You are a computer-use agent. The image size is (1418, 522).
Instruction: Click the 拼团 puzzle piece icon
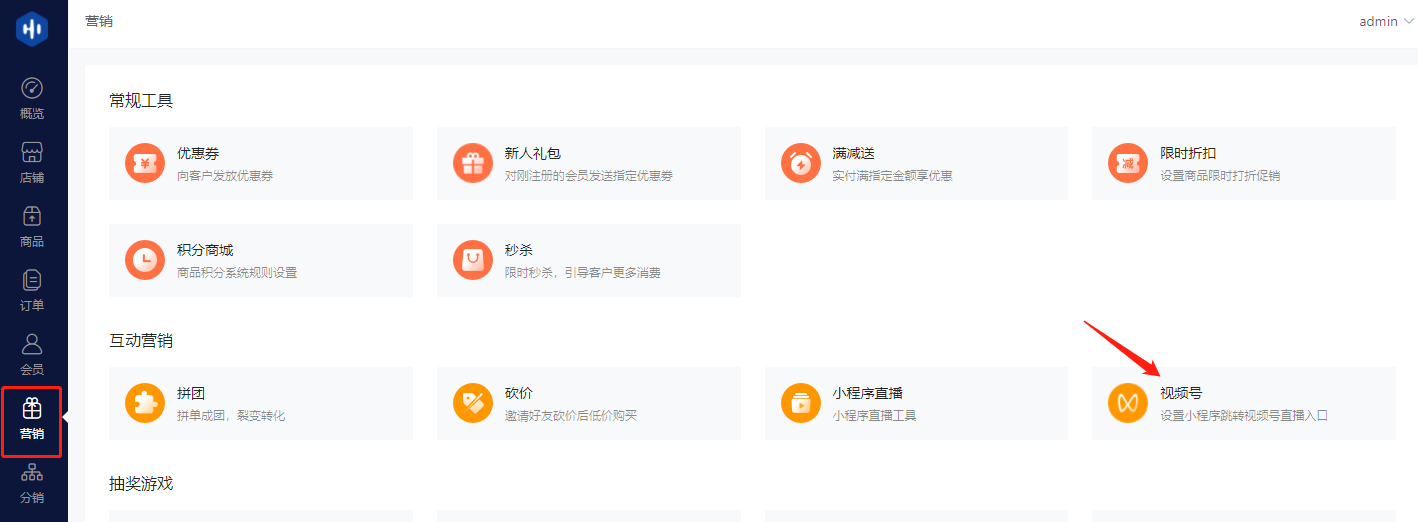(x=145, y=403)
